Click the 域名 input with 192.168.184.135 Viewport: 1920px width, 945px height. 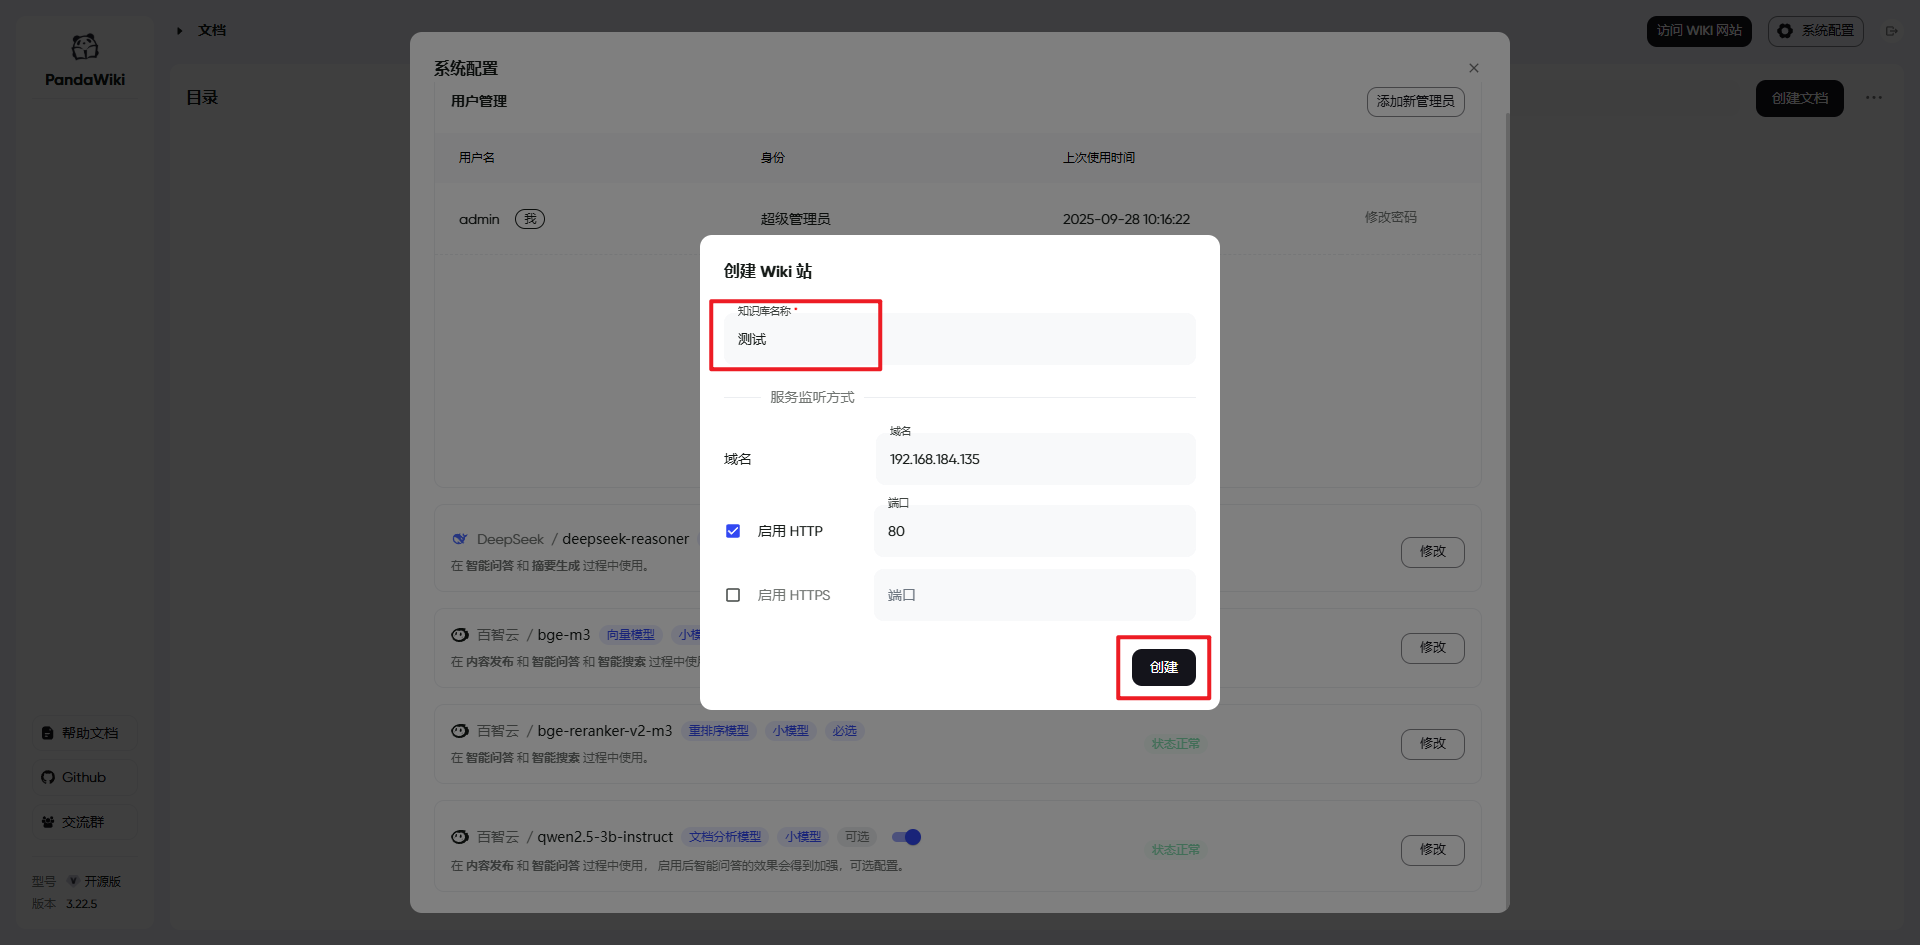(1034, 460)
